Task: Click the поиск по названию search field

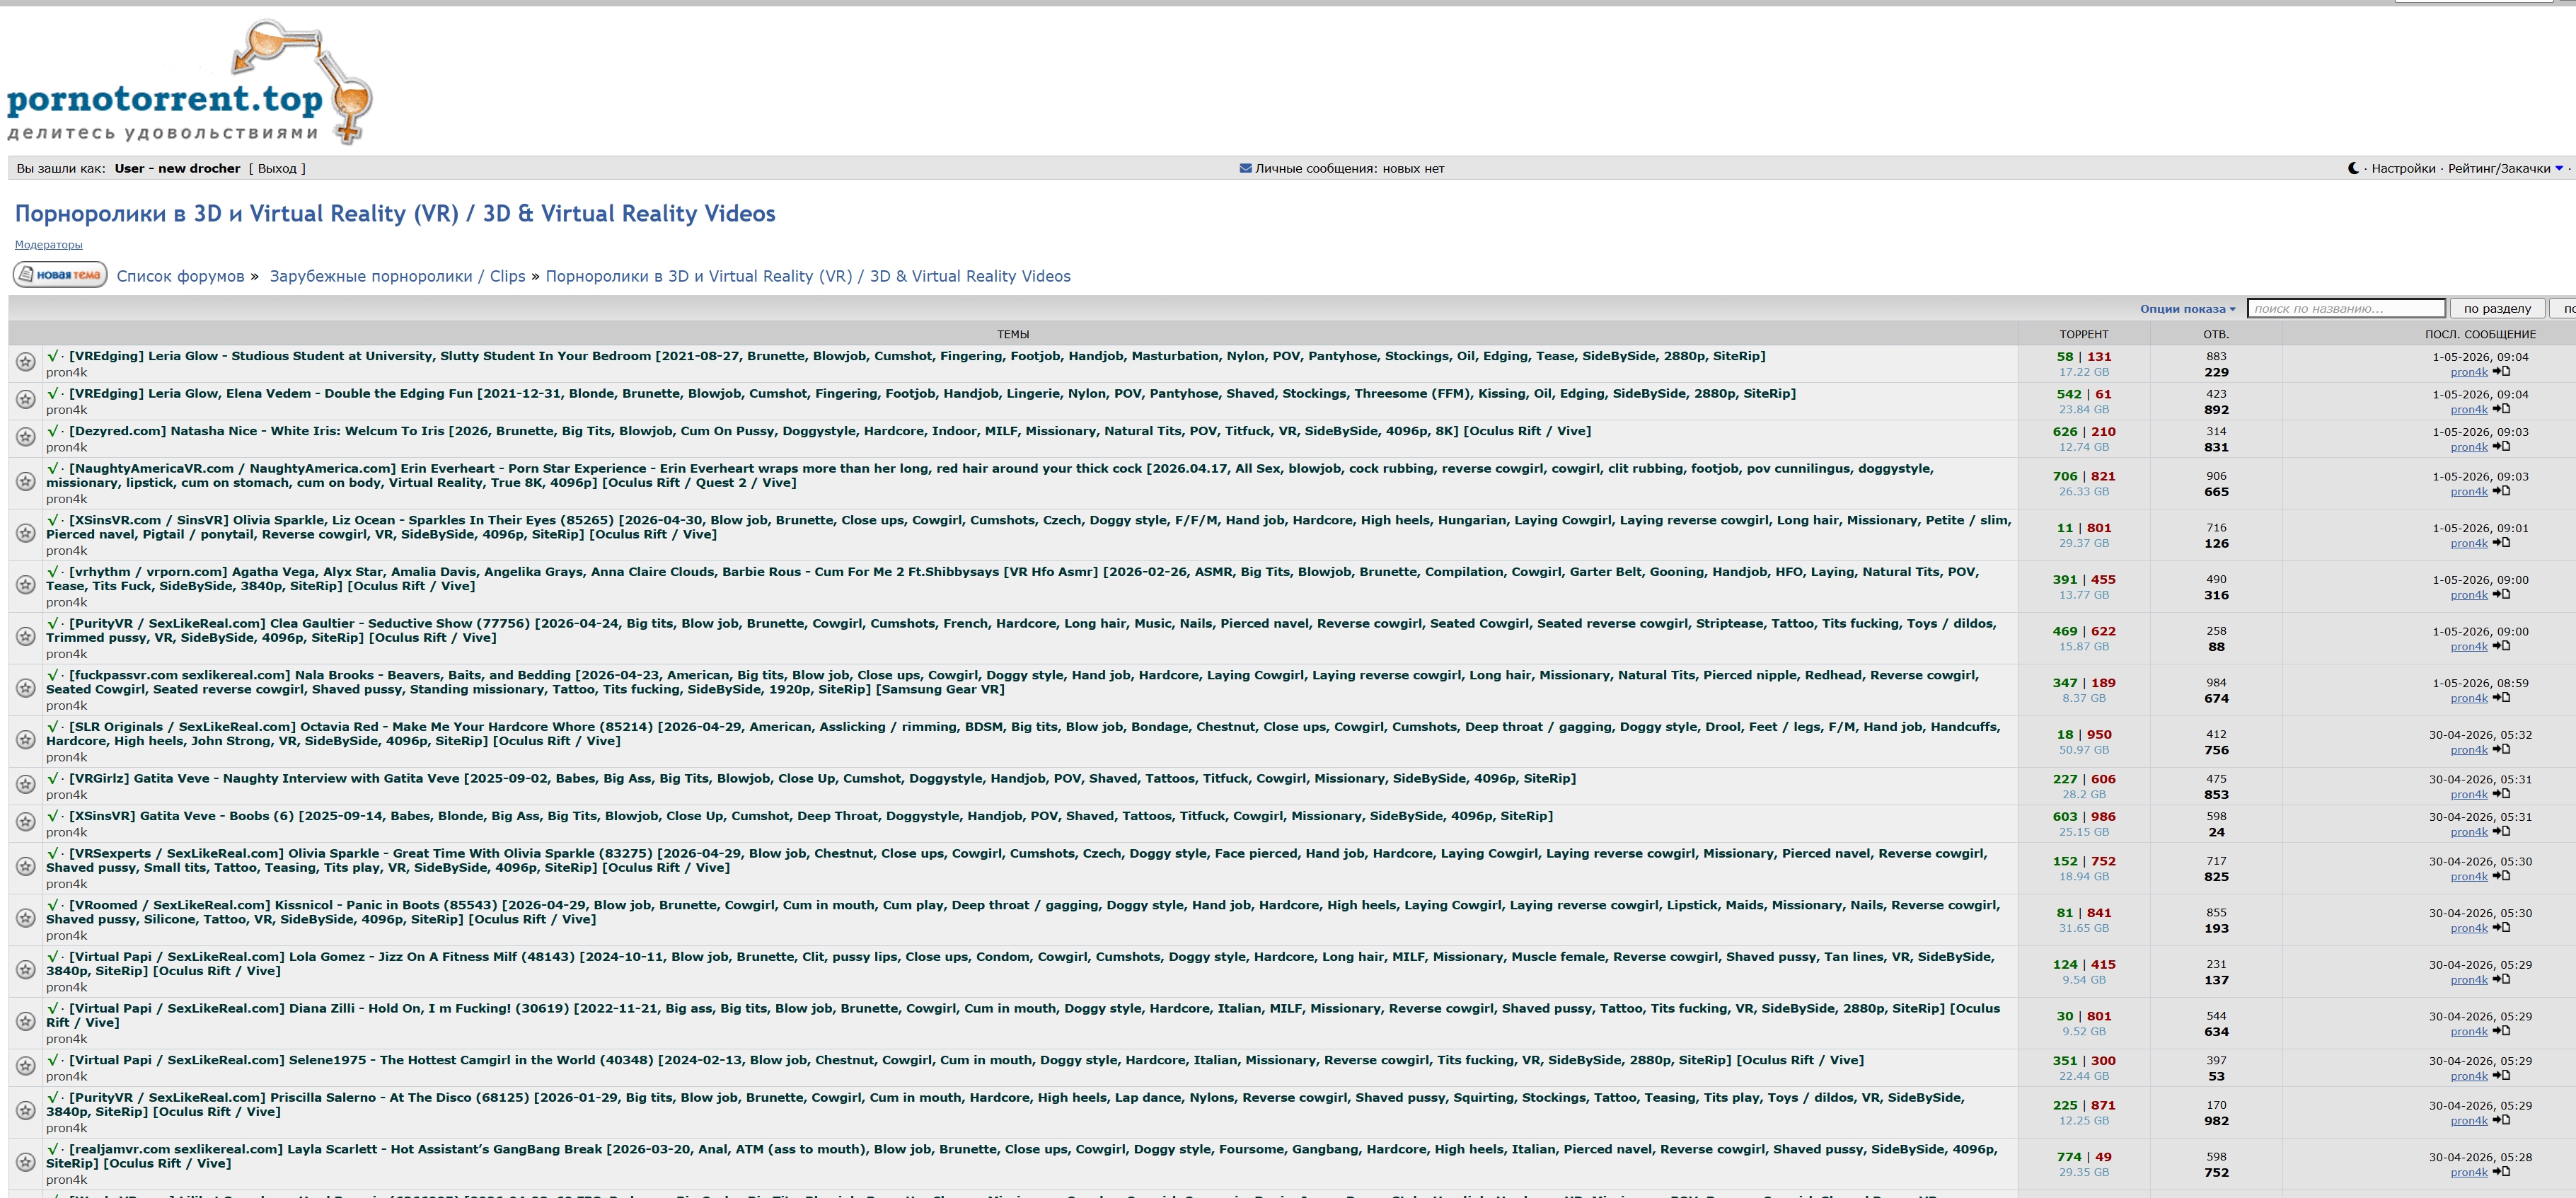Action: pos(2346,309)
